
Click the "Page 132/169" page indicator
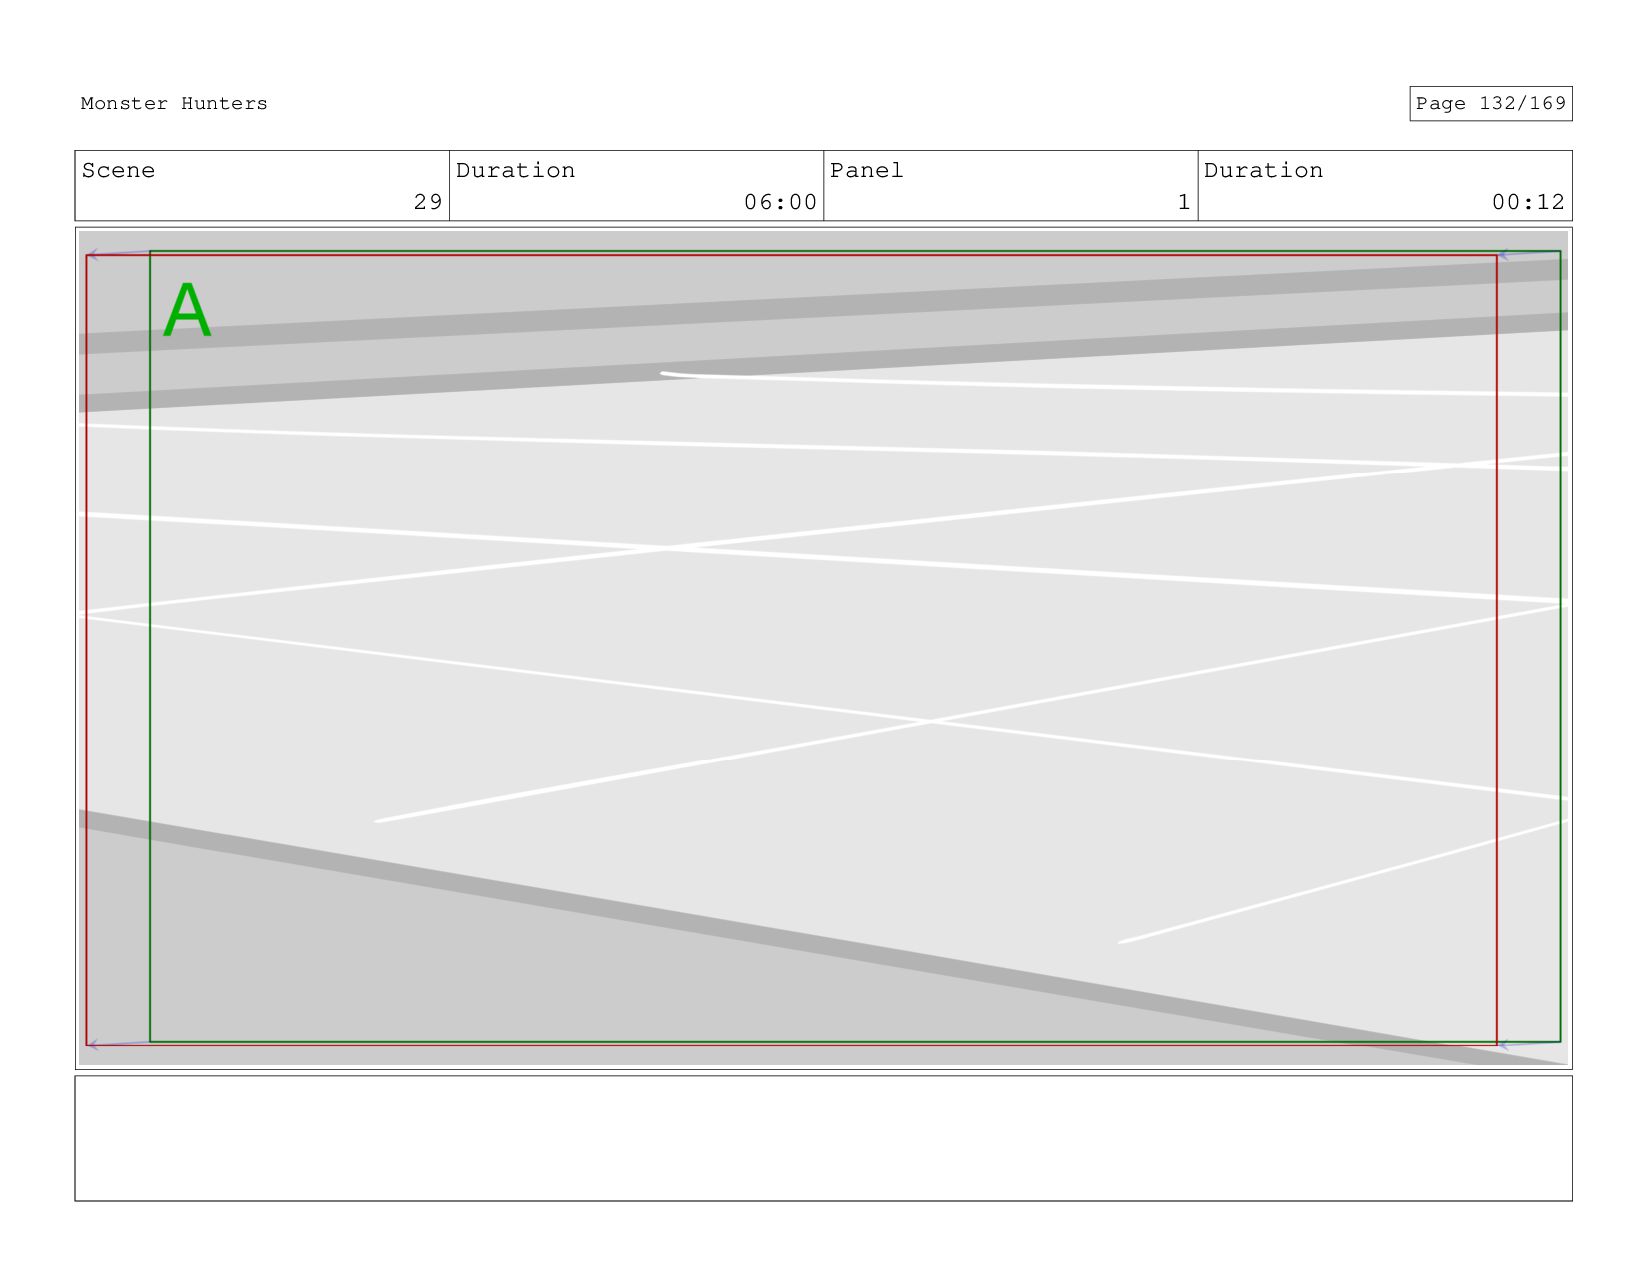(1490, 104)
